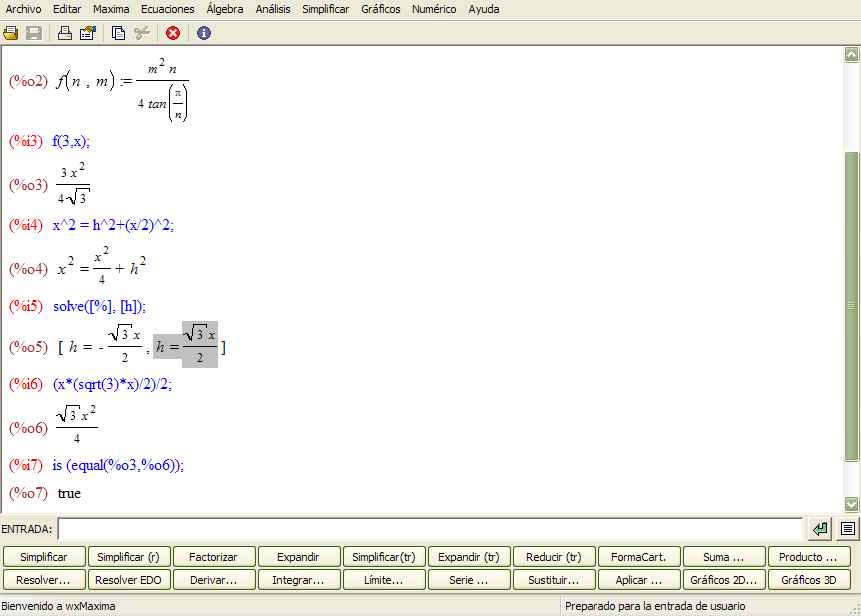861x616 pixels.
Task: Click the multiline input icon
Action: 847,529
